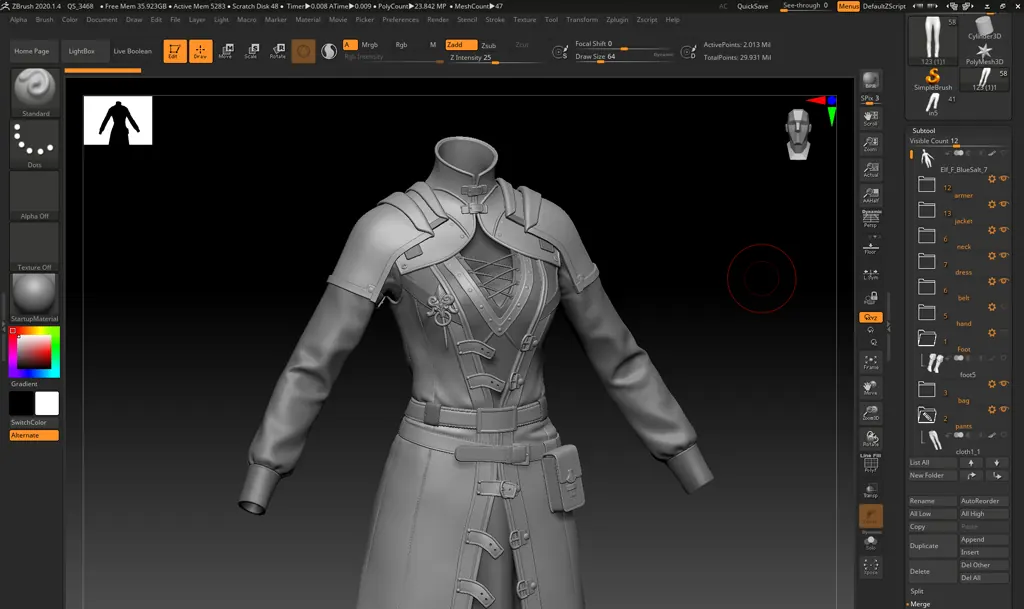Click the Actual size icon
The image size is (1024, 609).
871,170
